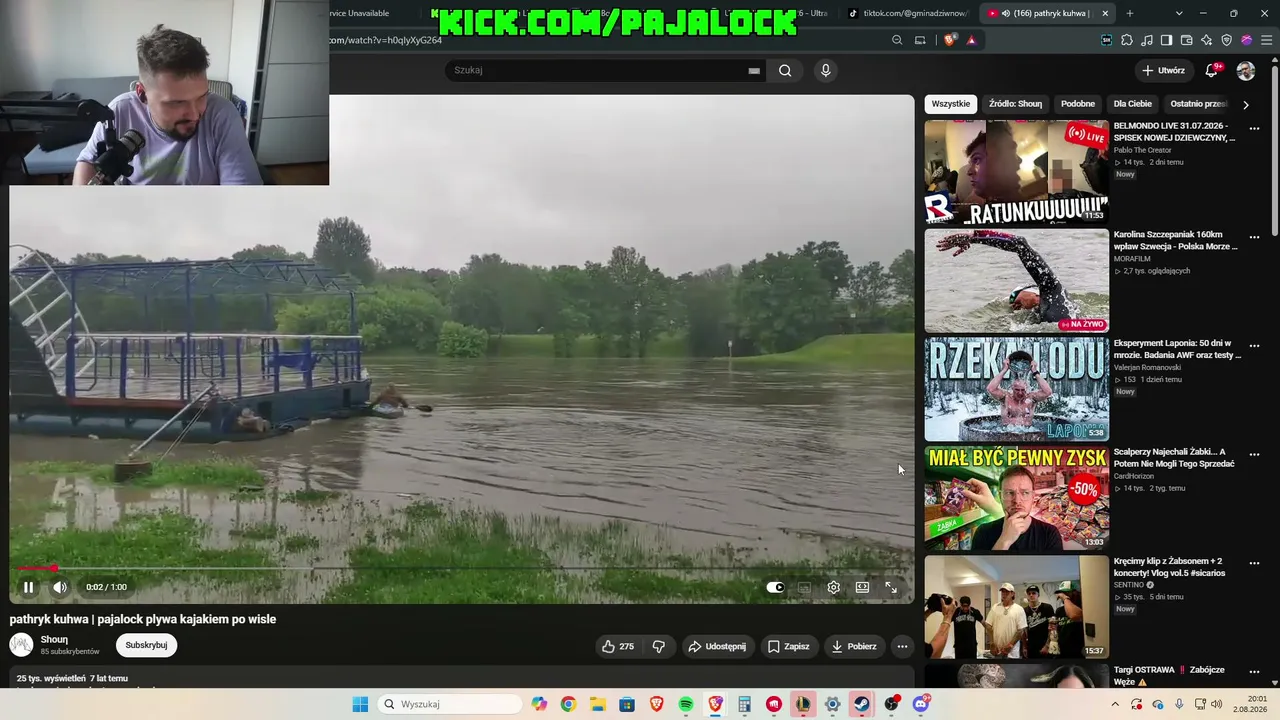1280x720 pixels.
Task: Open the Brave VPN shield icon
Action: point(1227,40)
